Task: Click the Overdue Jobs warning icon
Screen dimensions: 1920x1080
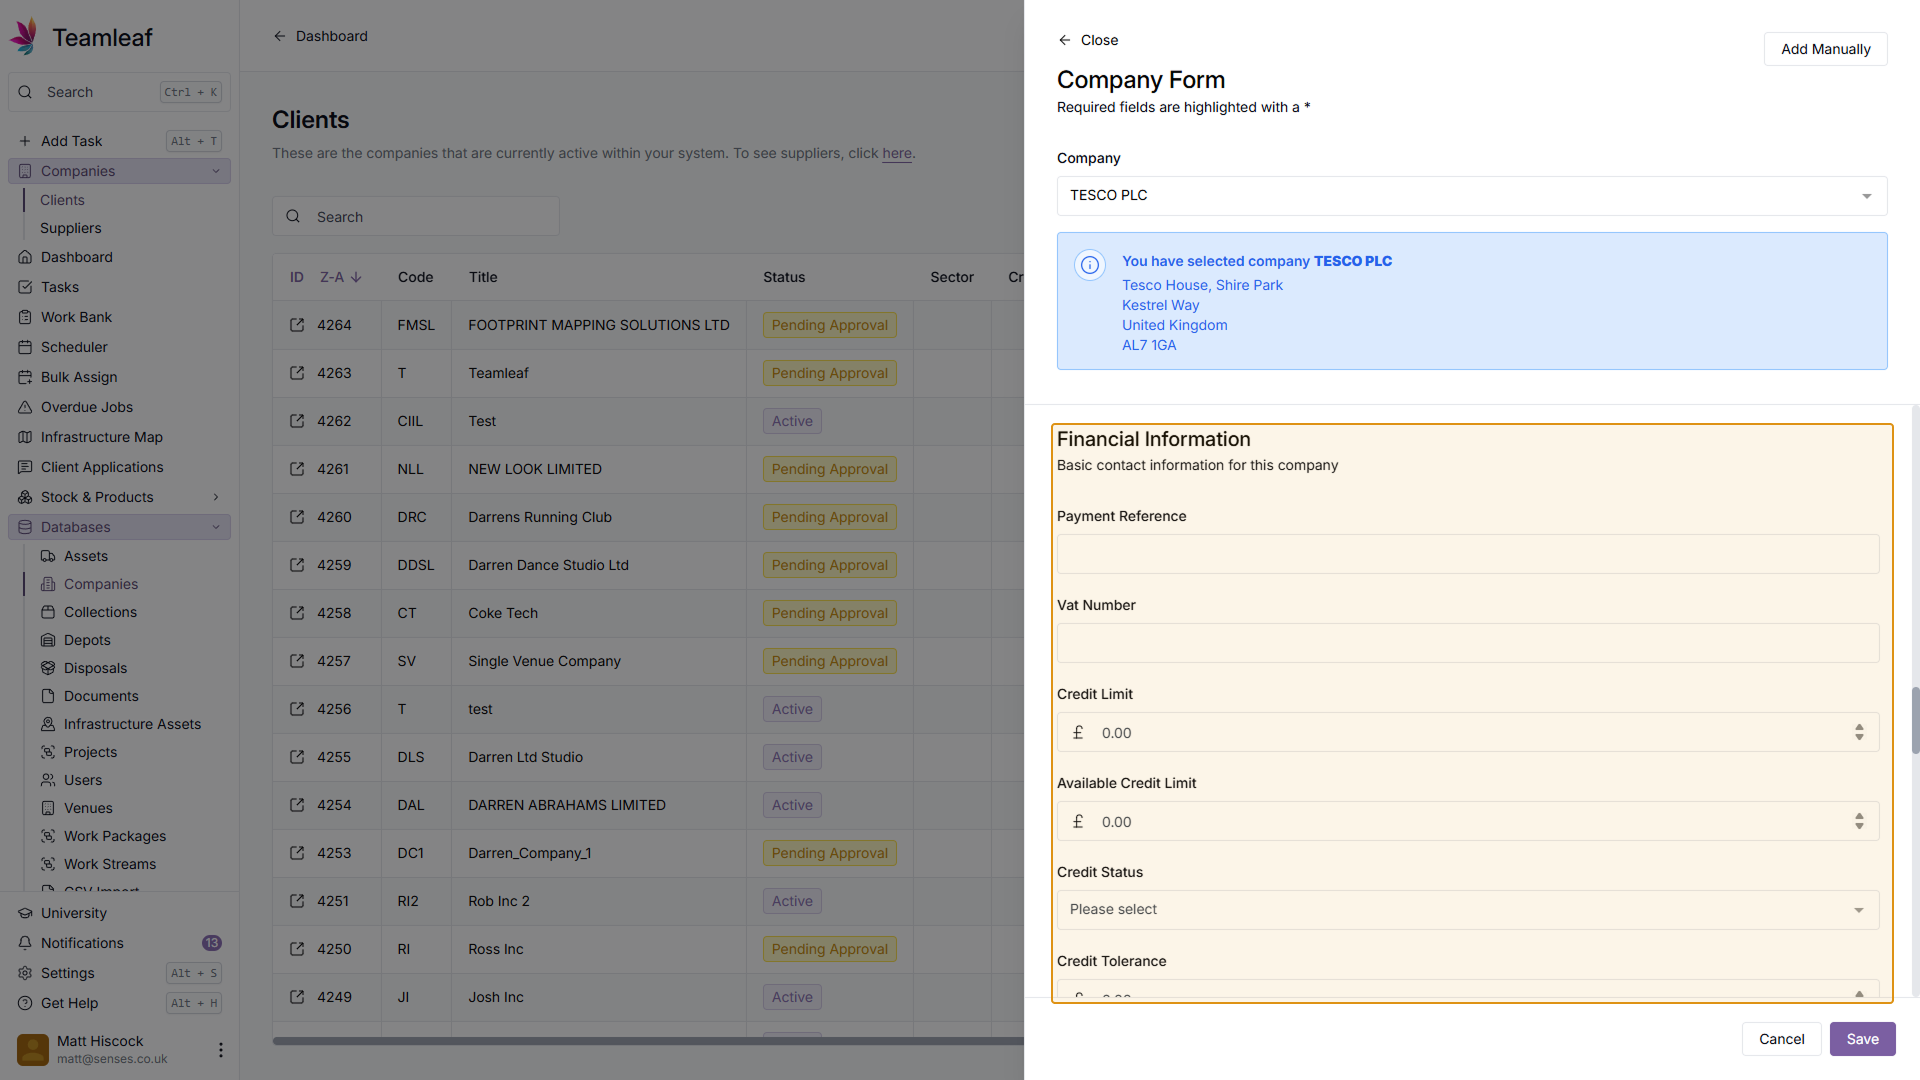Action: point(25,407)
